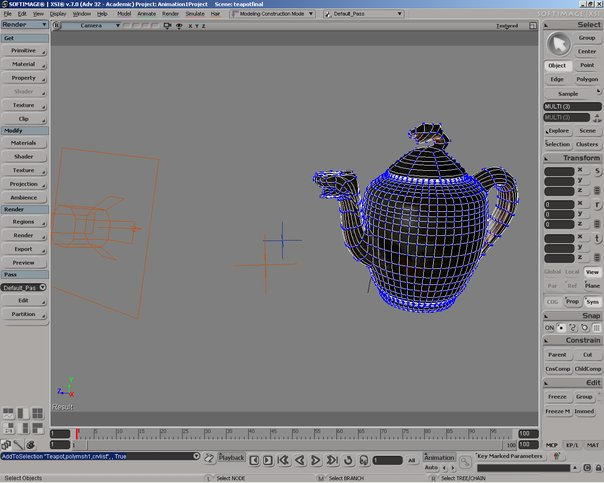
Task: Click the keyframe key icon button
Action: 465,461
